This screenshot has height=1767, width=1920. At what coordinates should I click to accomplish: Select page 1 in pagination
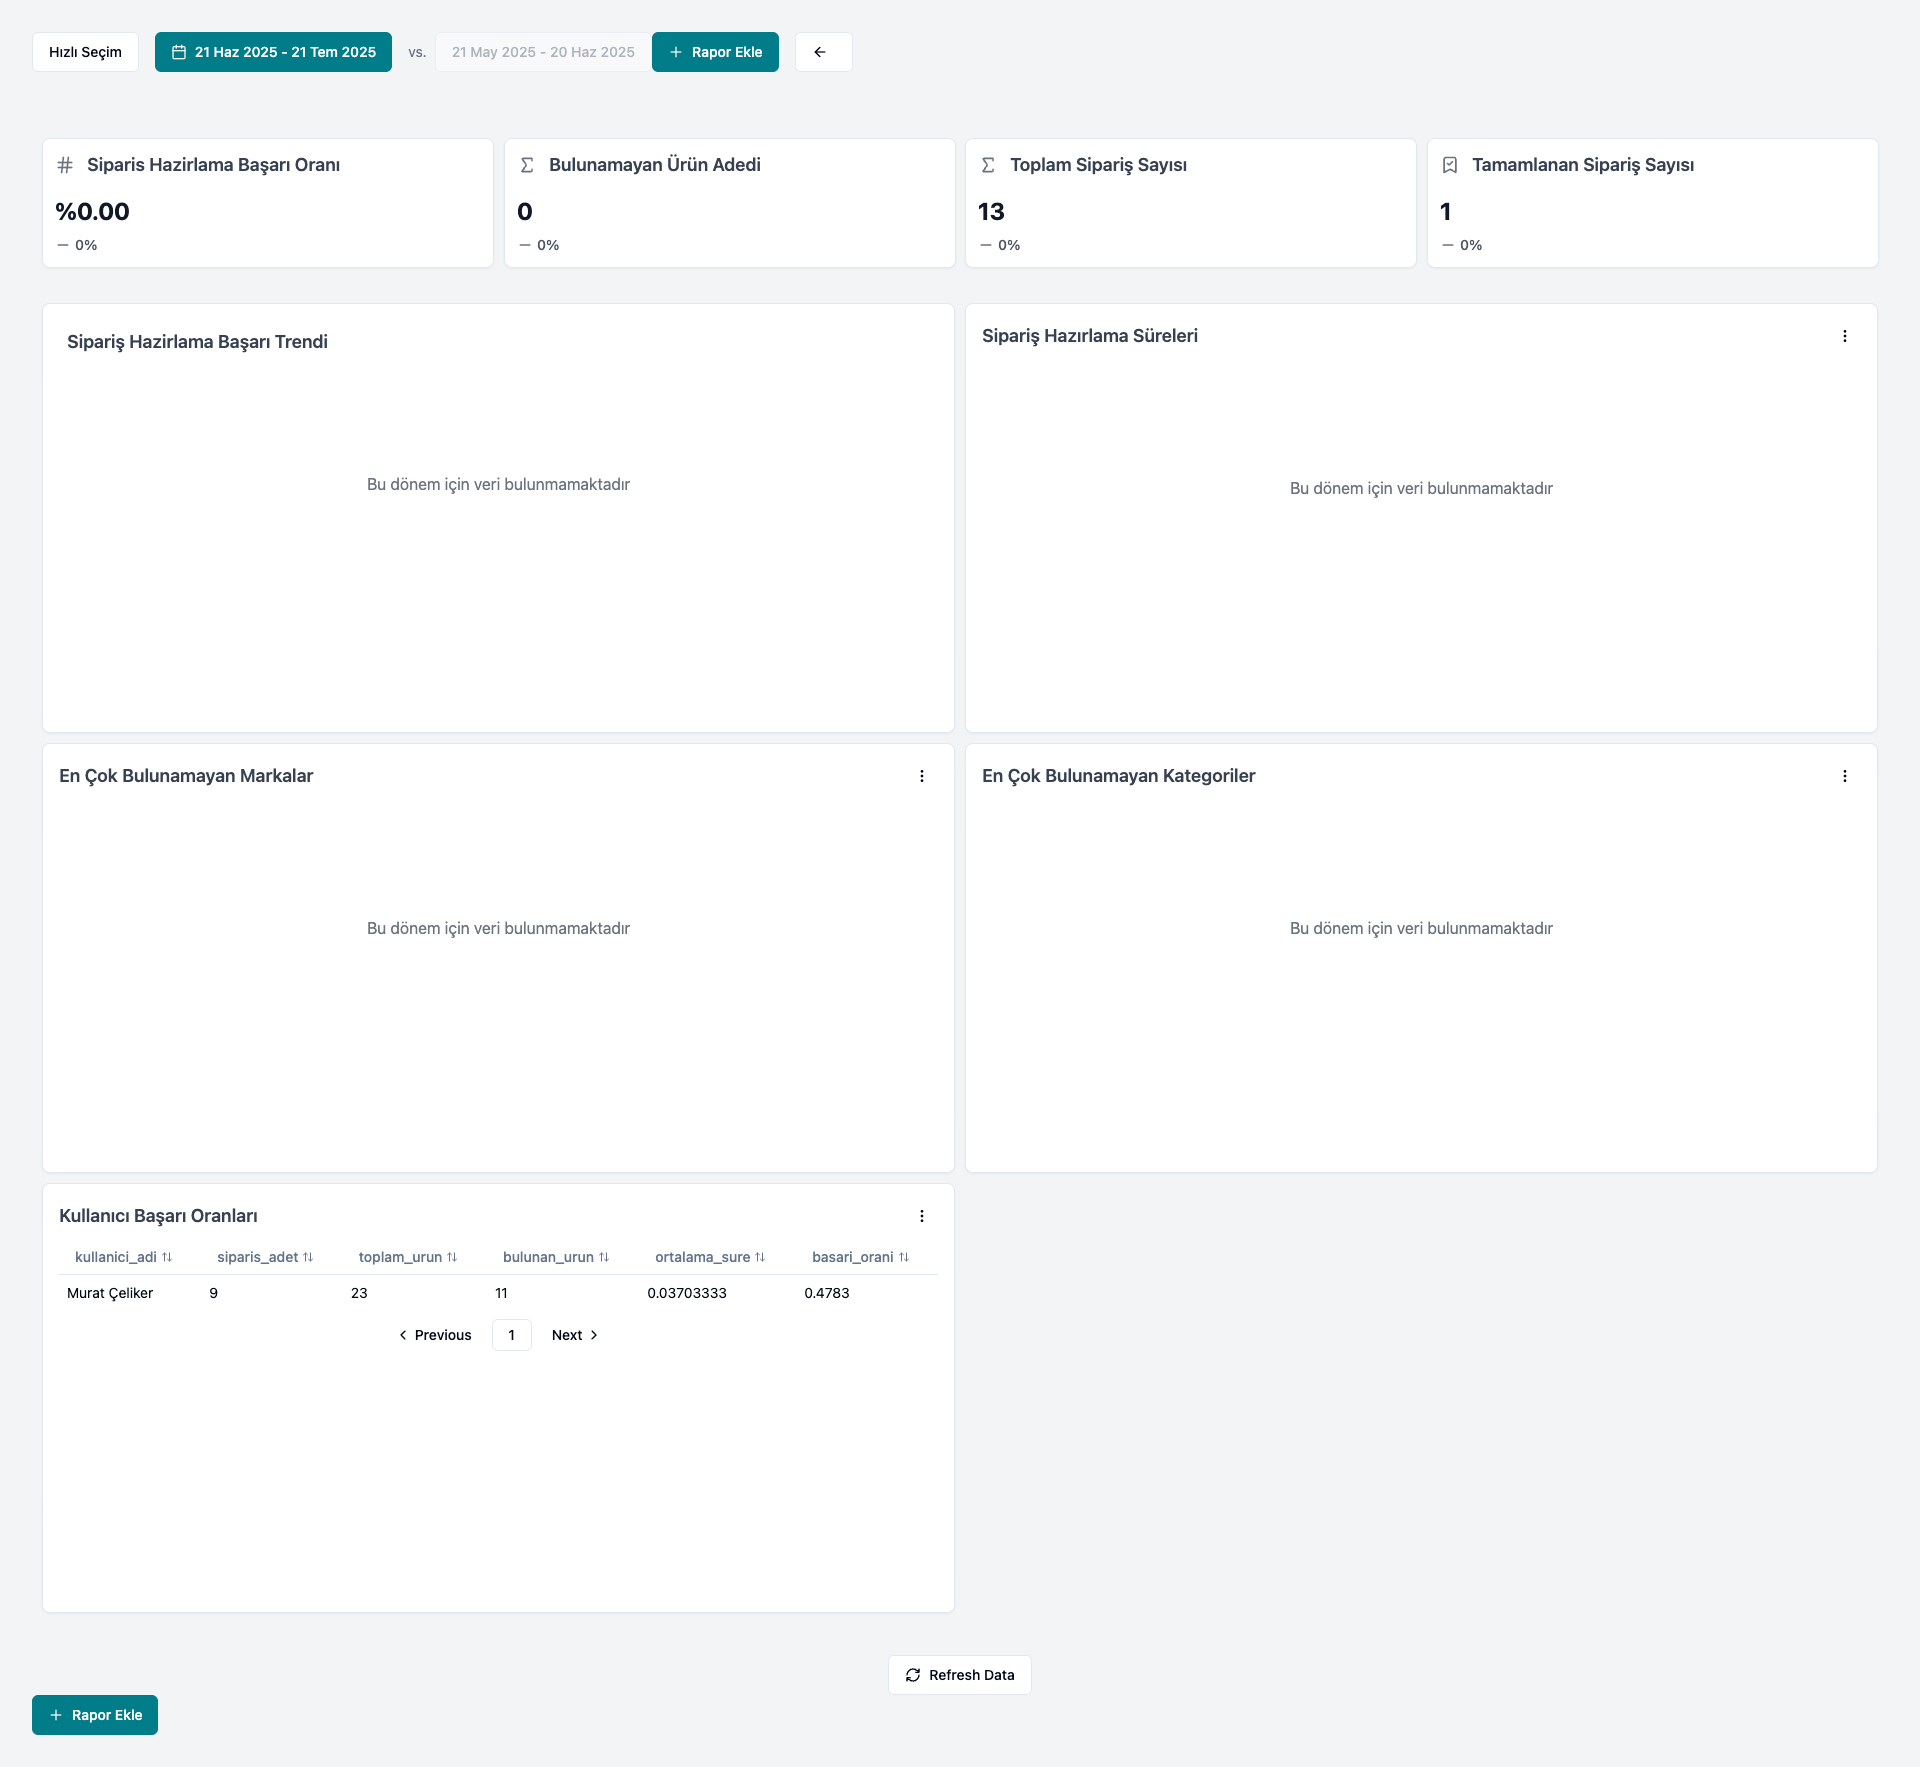[x=511, y=1335]
